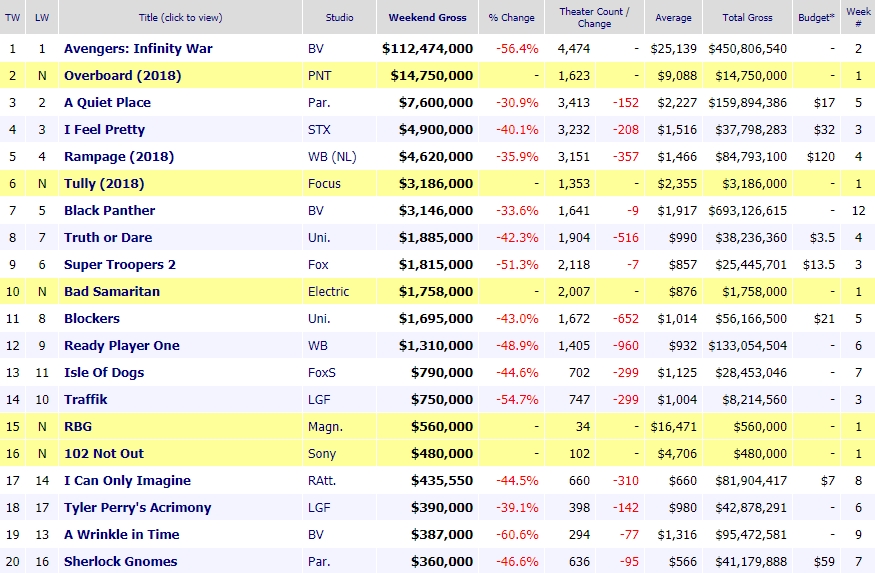Click the $120 budget value
Viewport: 875px width, 573px height.
[821, 156]
